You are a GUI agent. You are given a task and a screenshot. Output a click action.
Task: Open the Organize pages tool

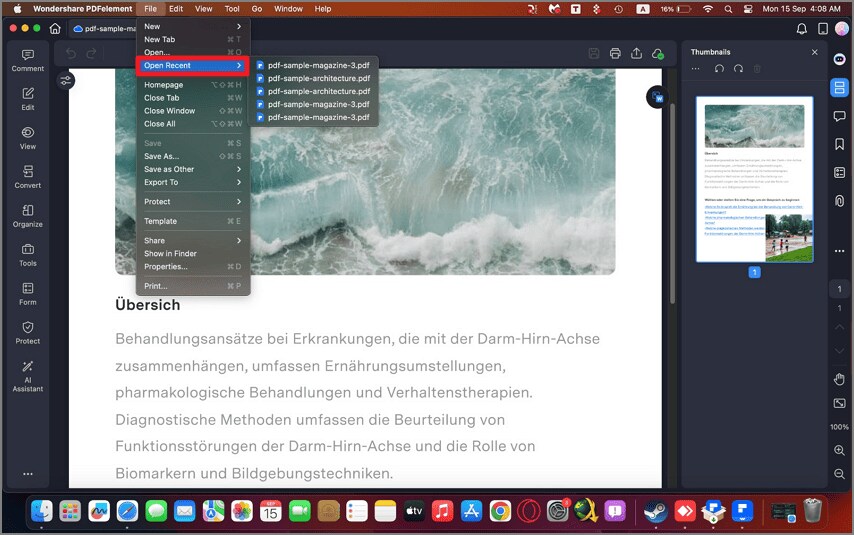pyautogui.click(x=28, y=216)
